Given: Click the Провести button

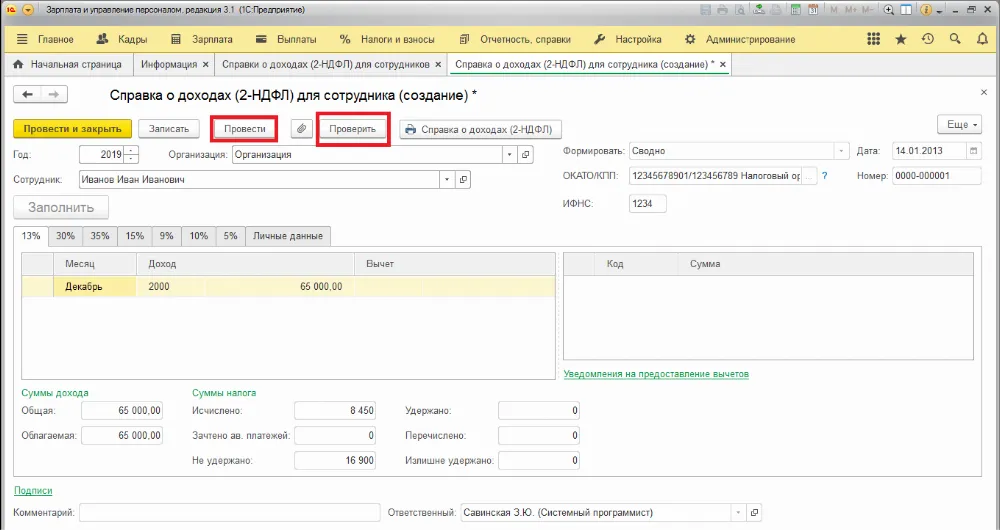Looking at the screenshot, I should click(245, 129).
